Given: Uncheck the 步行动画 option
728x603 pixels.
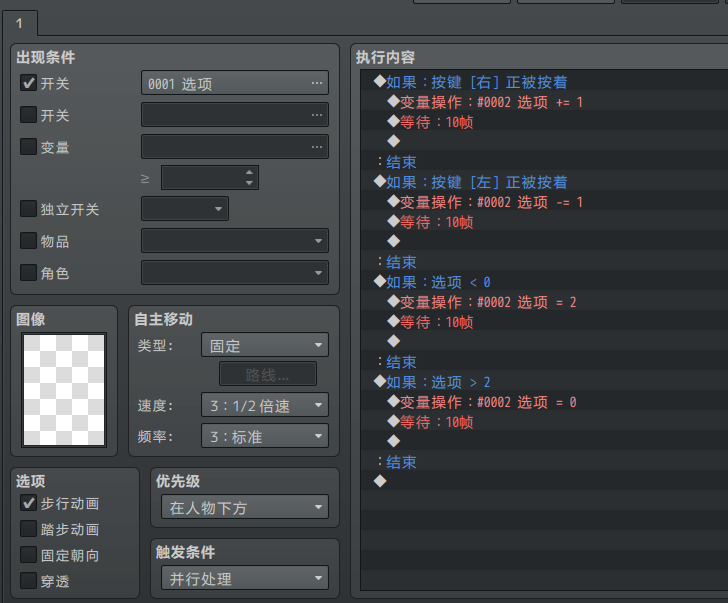Looking at the screenshot, I should pos(28,503).
